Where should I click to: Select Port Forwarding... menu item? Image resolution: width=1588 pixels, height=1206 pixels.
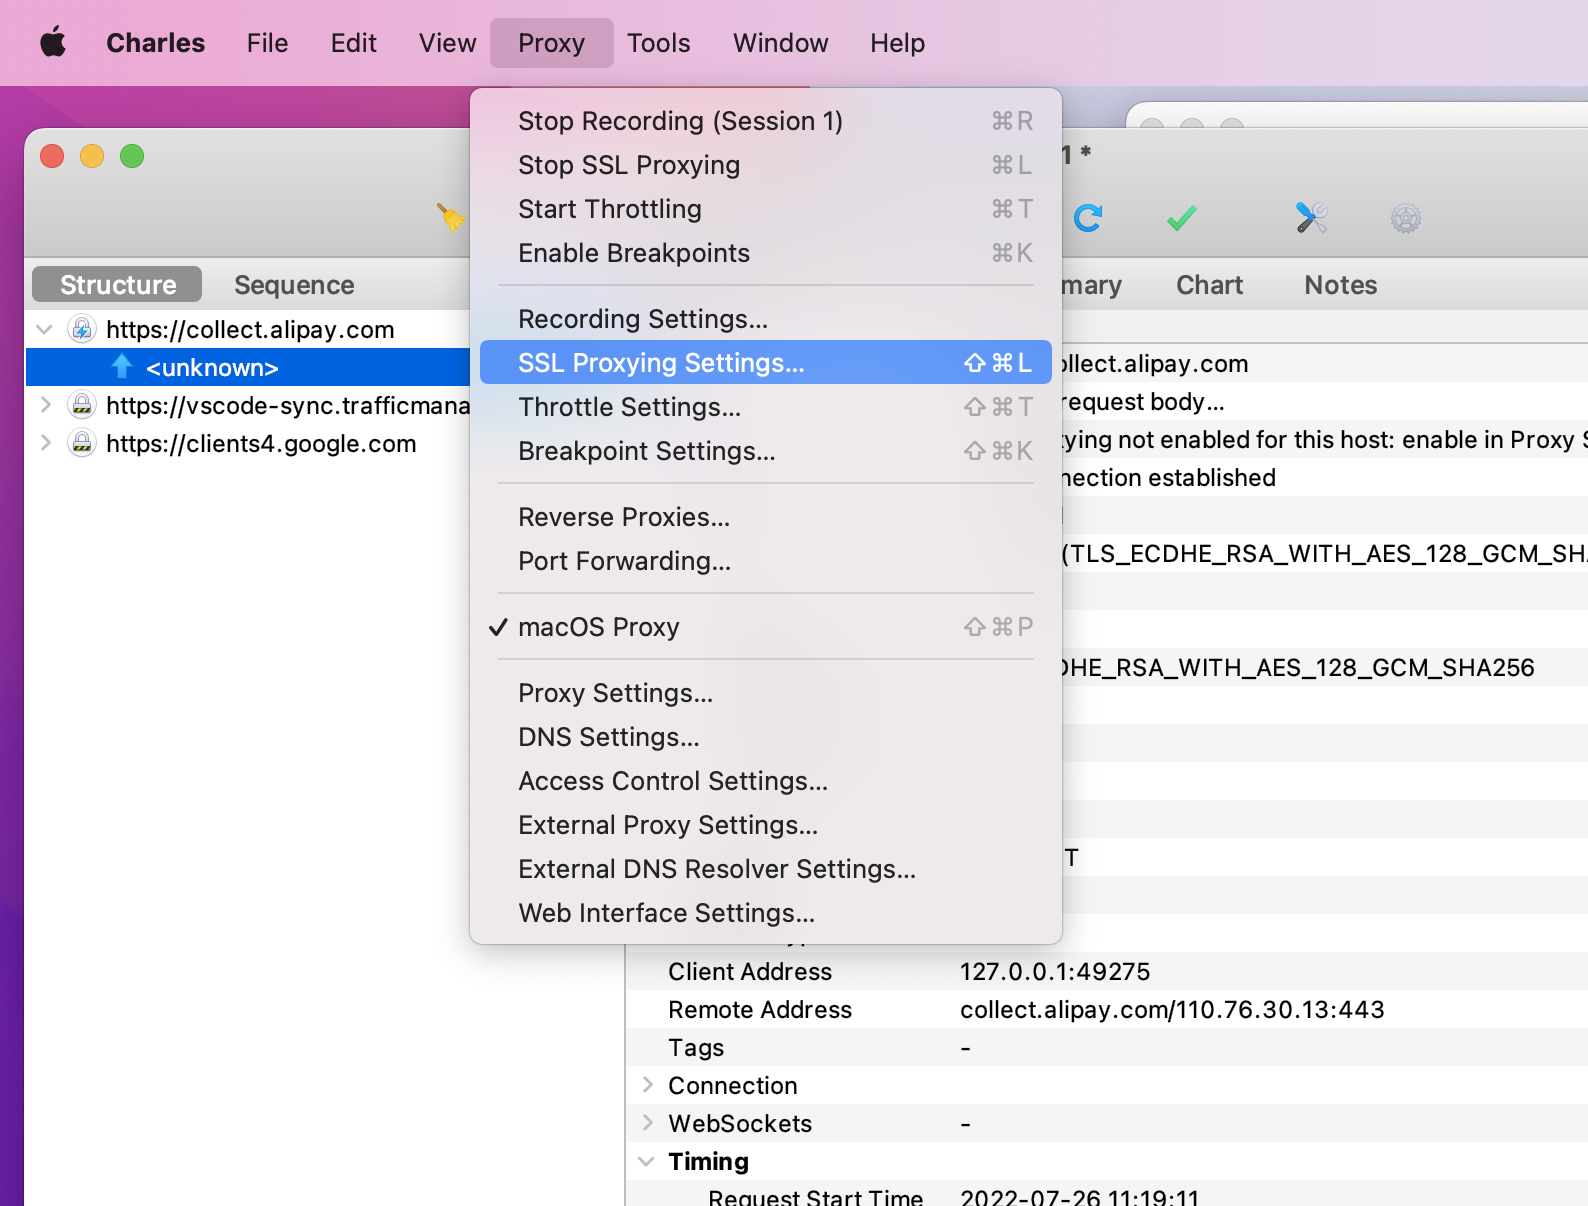click(766, 561)
